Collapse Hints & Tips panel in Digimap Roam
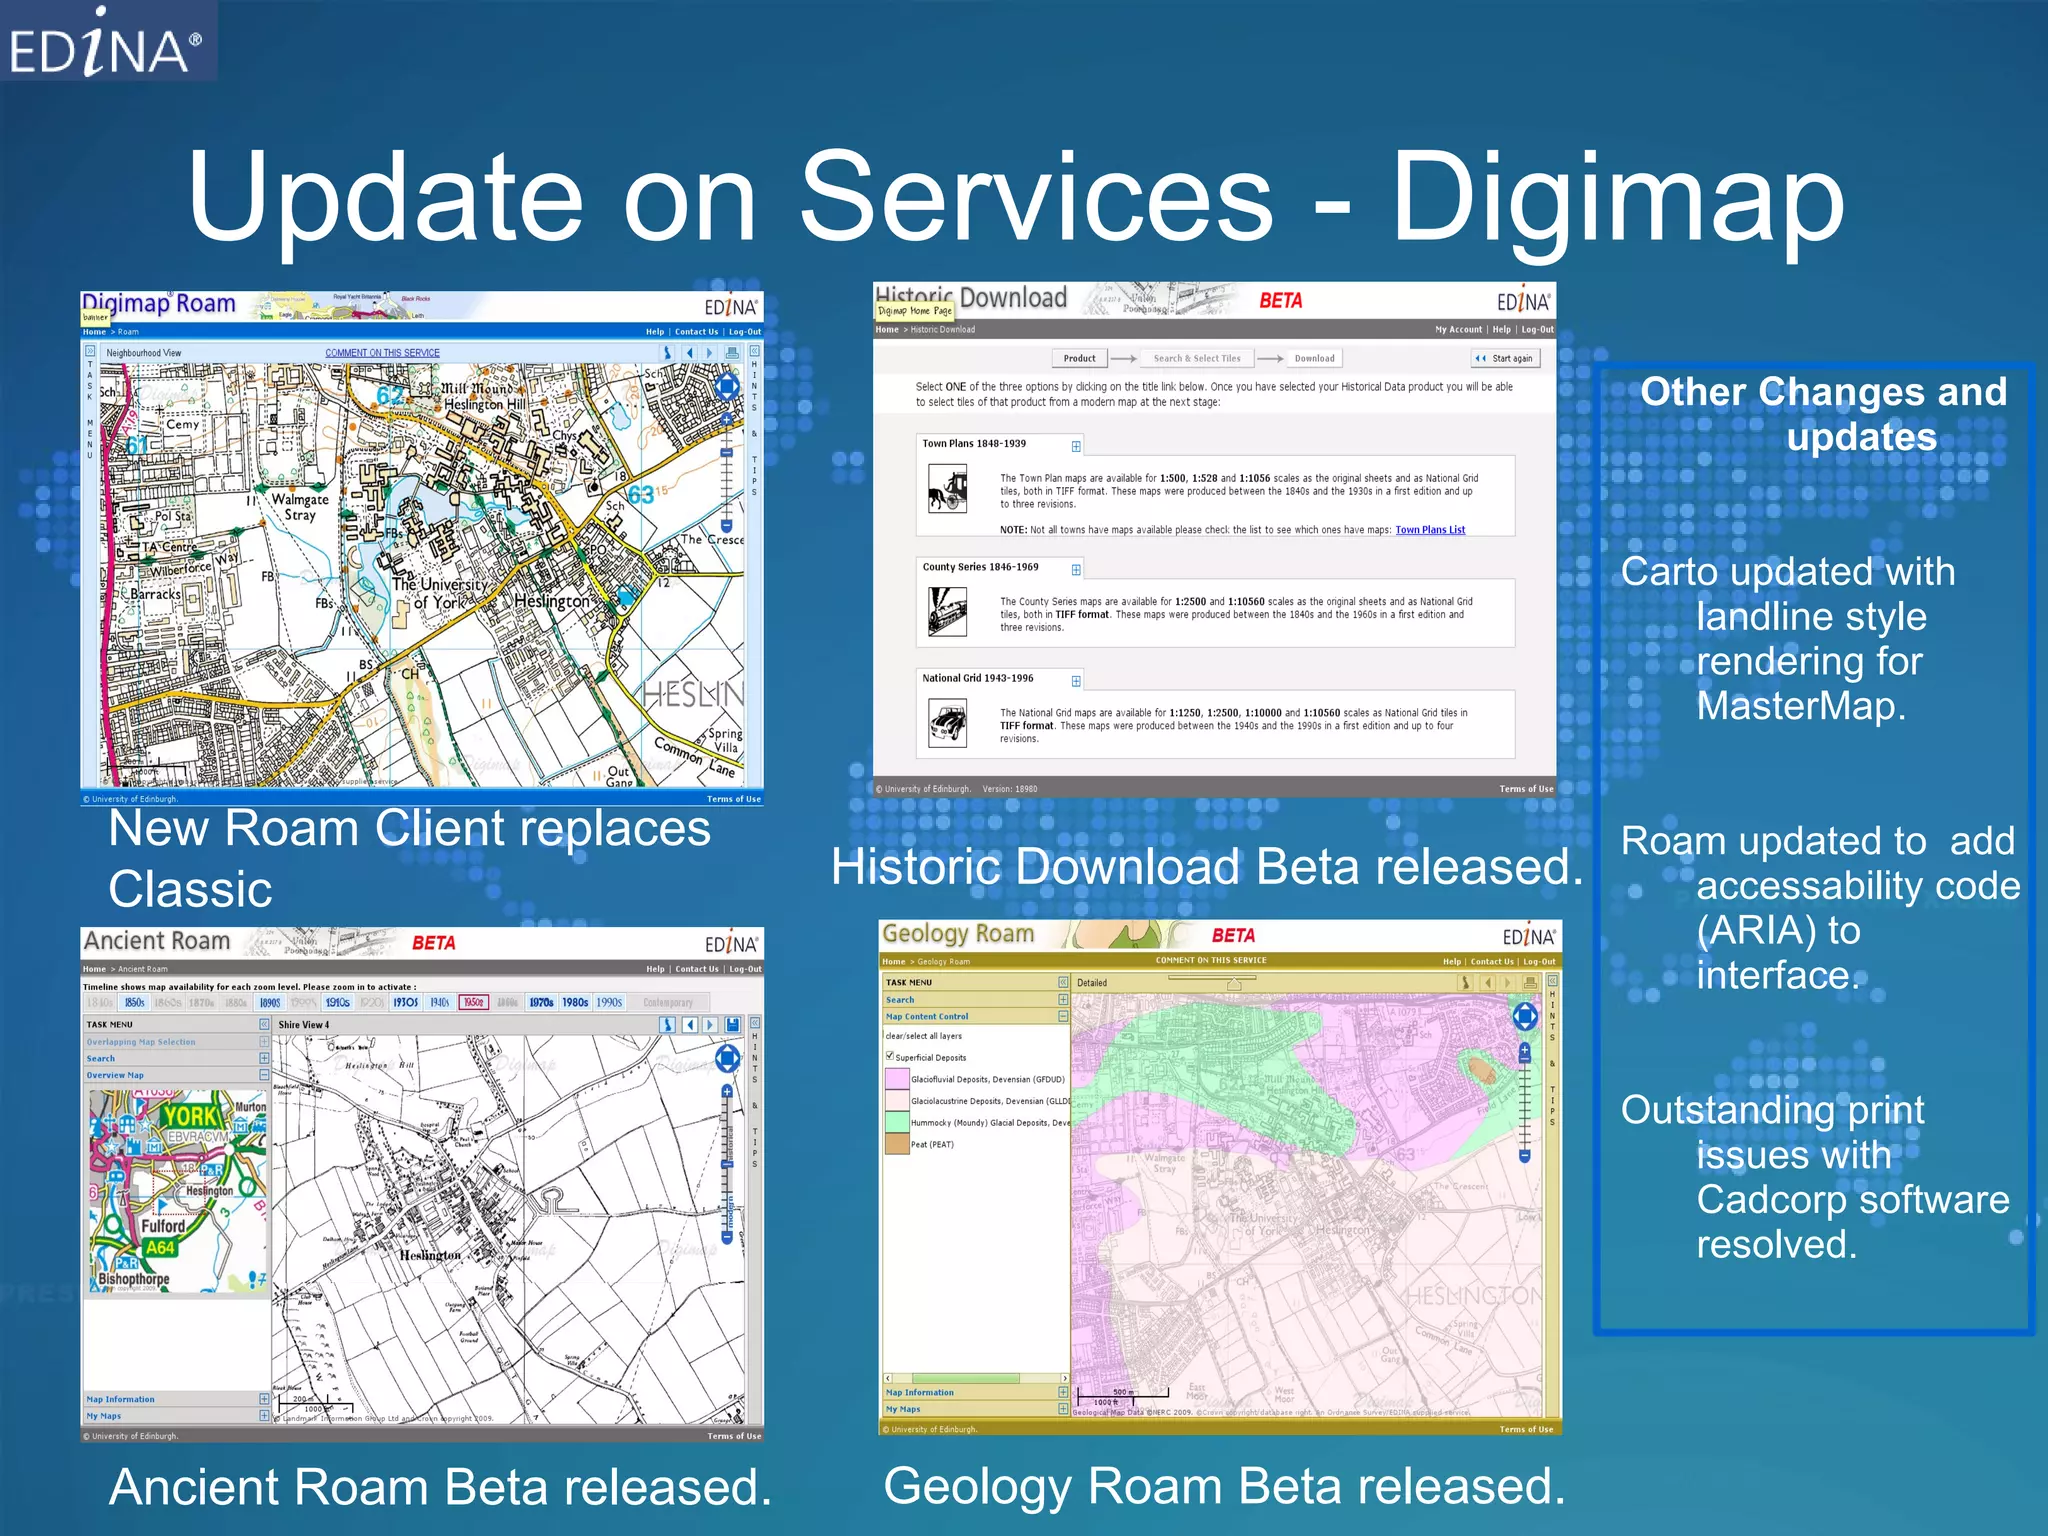 (x=755, y=351)
